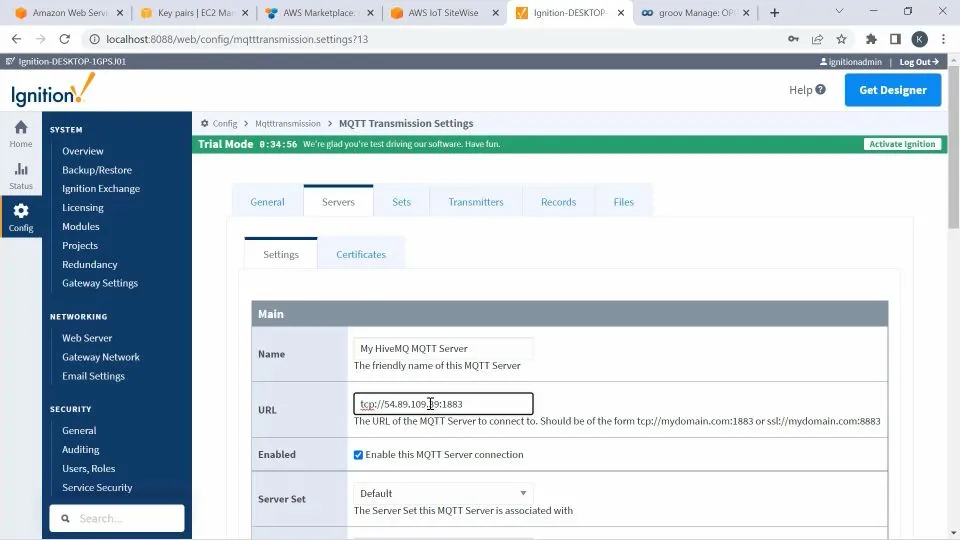Open Gateway Settings in the sidebar
Image resolution: width=960 pixels, height=540 pixels.
(x=100, y=283)
